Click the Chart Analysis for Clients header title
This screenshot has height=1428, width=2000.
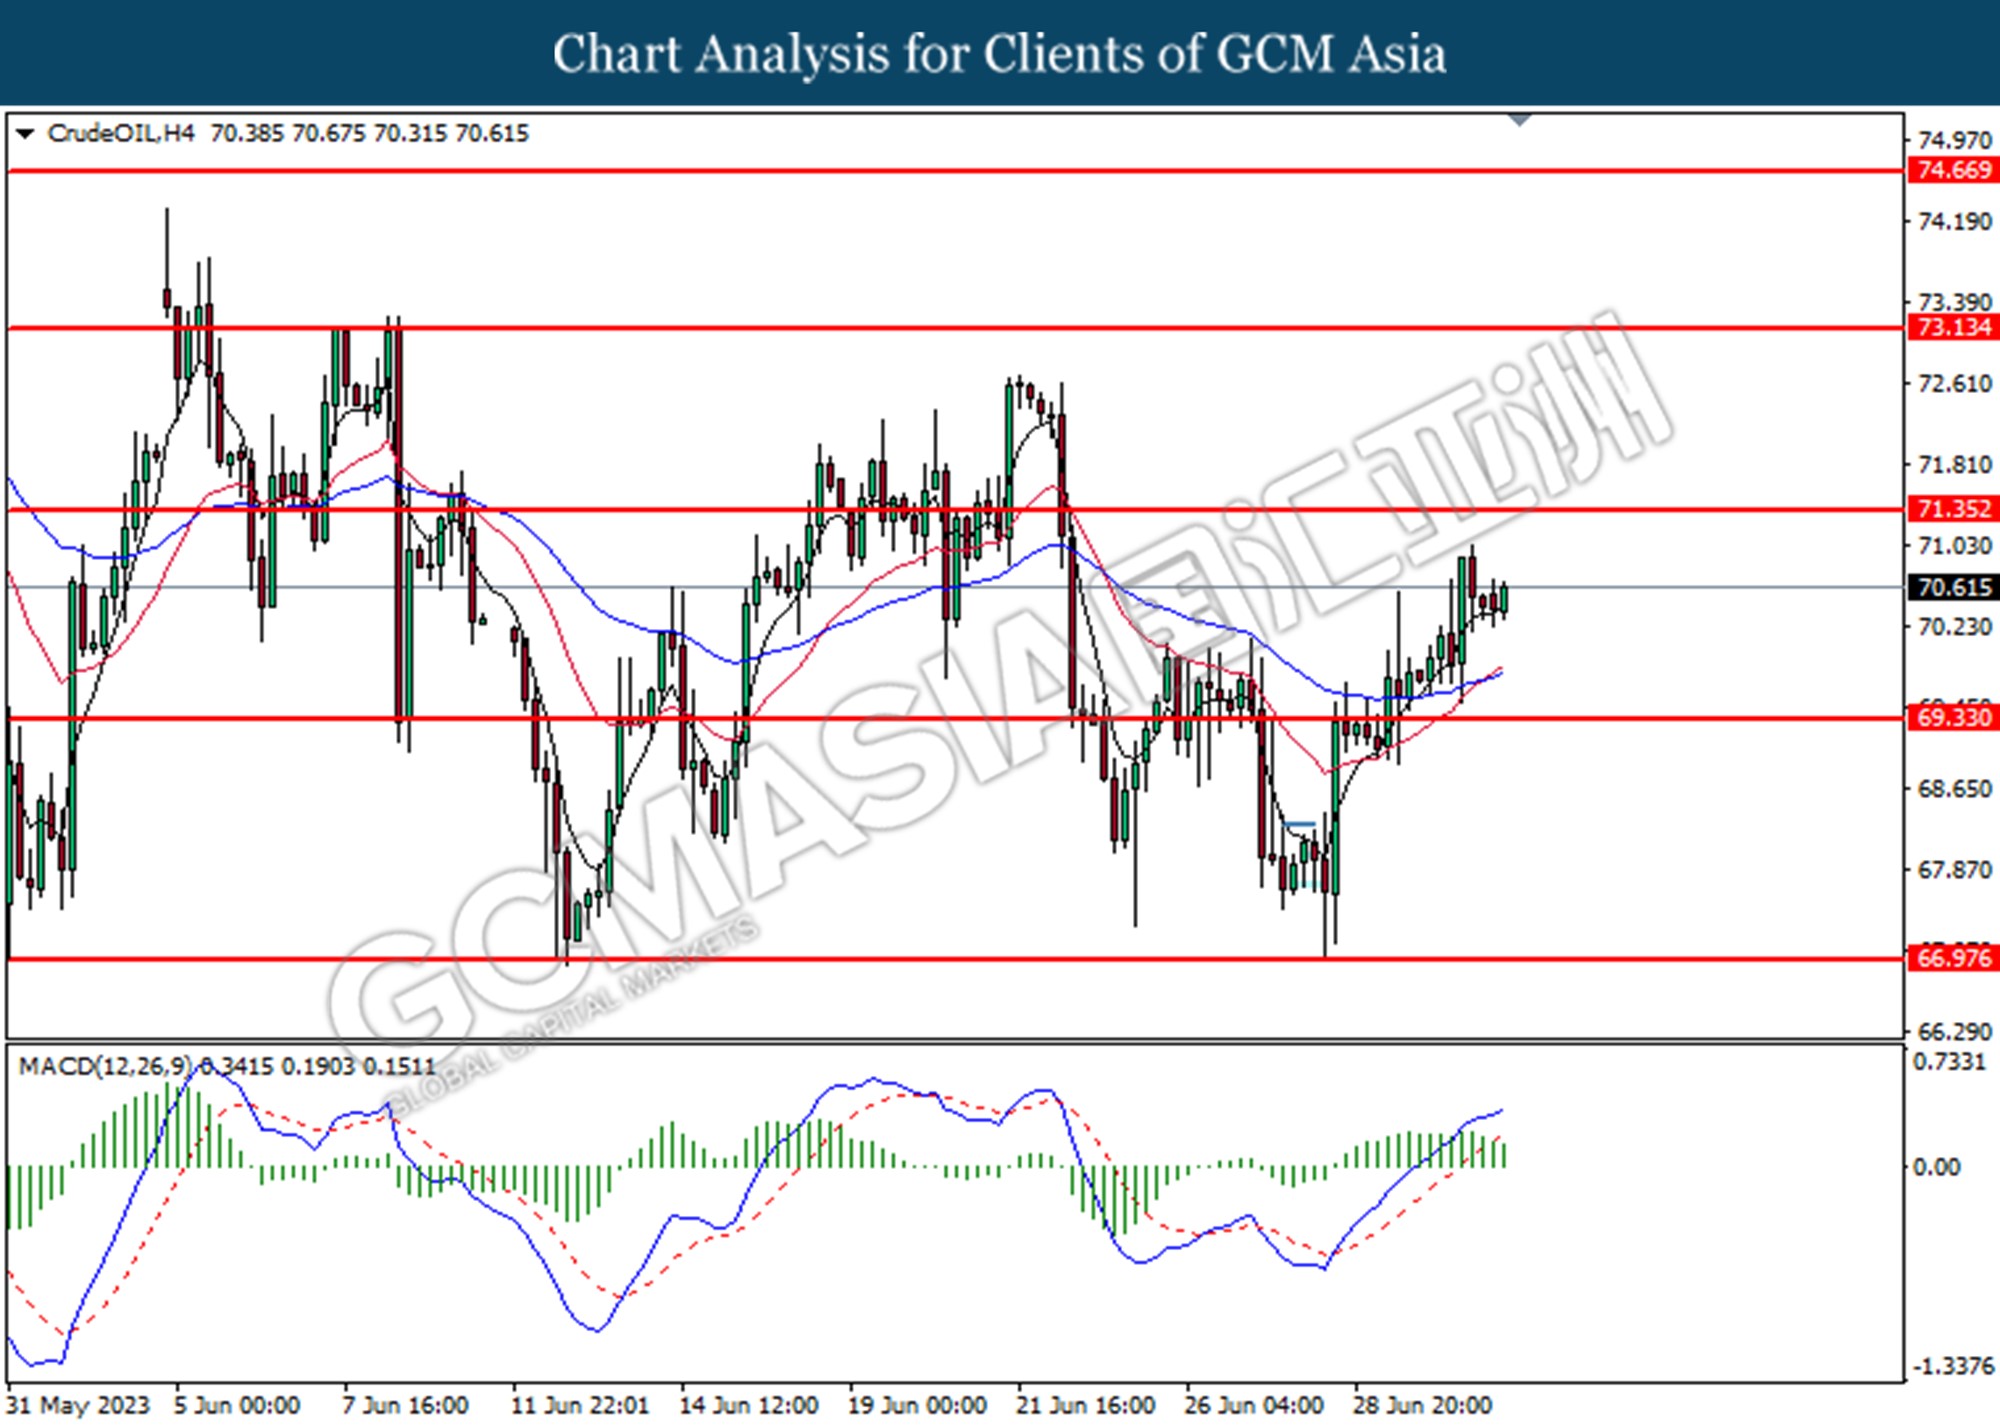(x=999, y=54)
